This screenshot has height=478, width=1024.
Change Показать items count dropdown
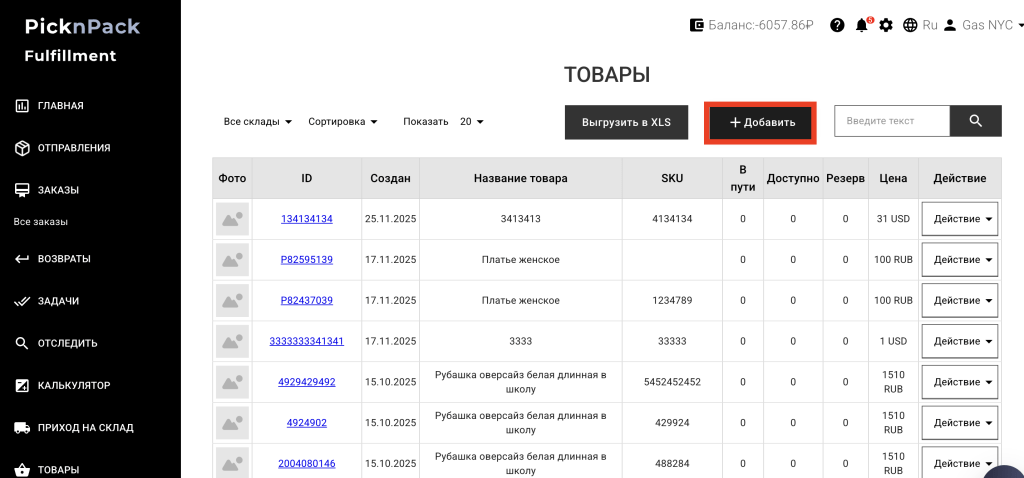click(x=471, y=122)
